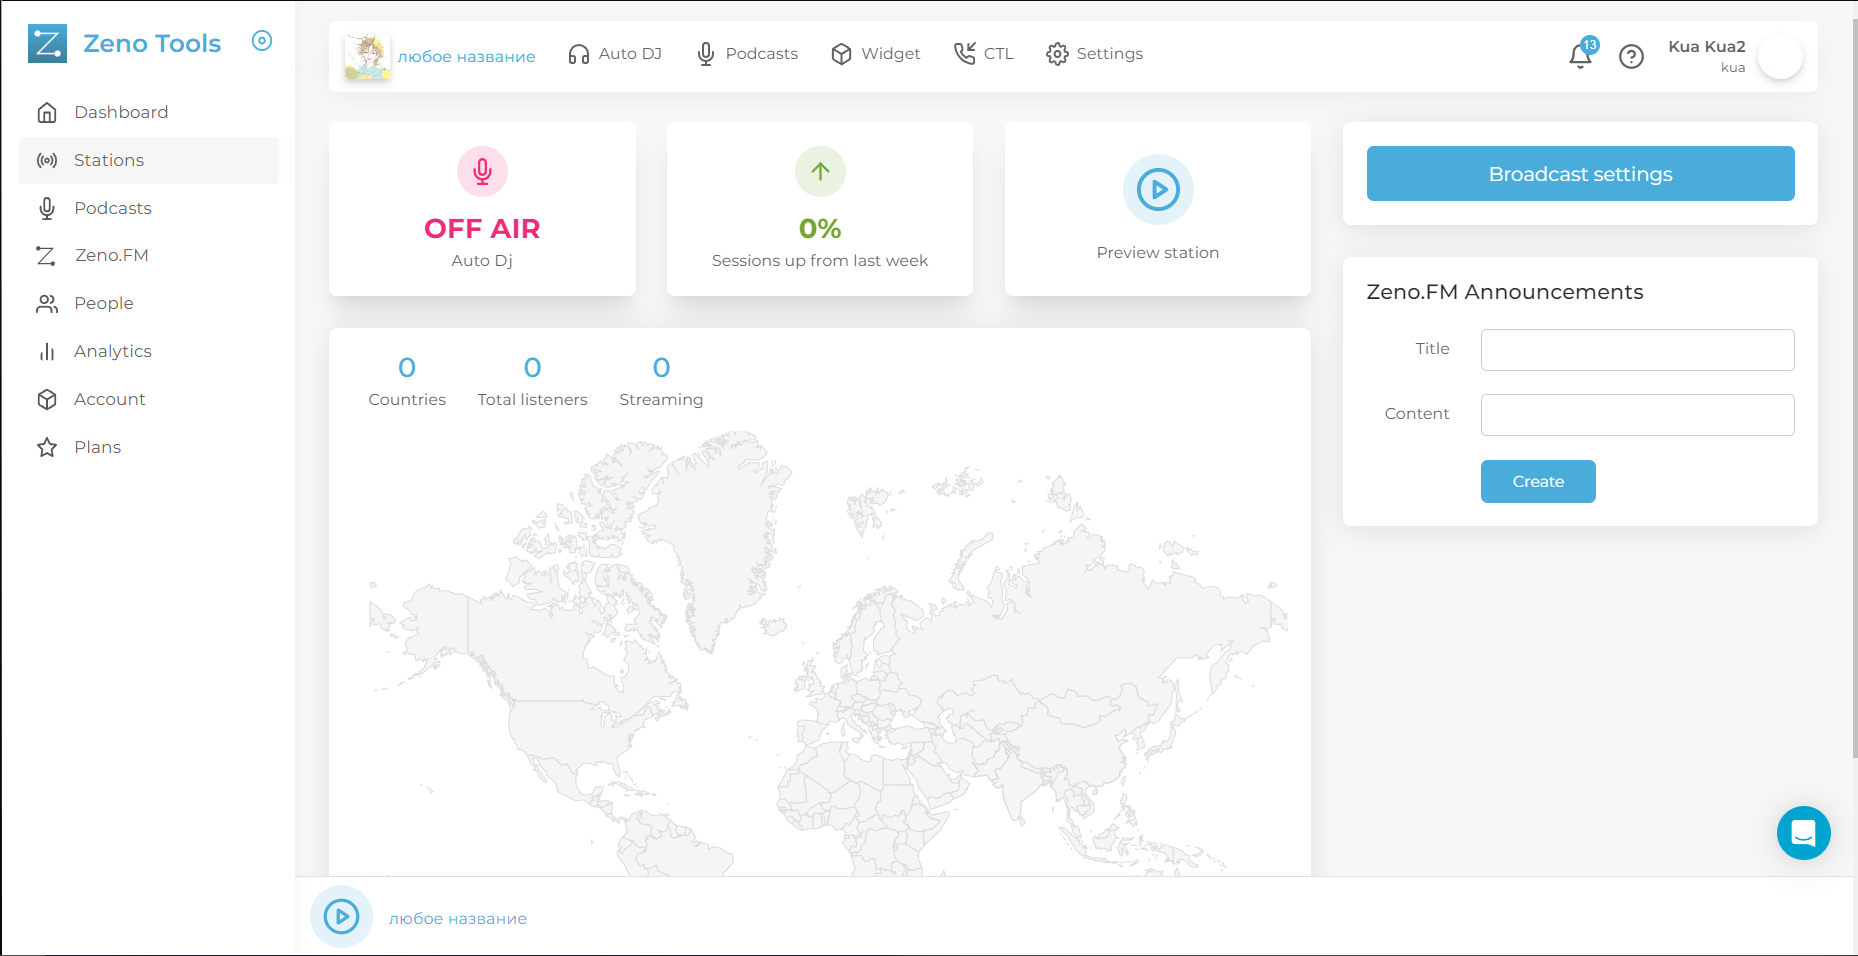The image size is (1858, 956).
Task: Click the 0% sessions value
Action: pyautogui.click(x=820, y=229)
